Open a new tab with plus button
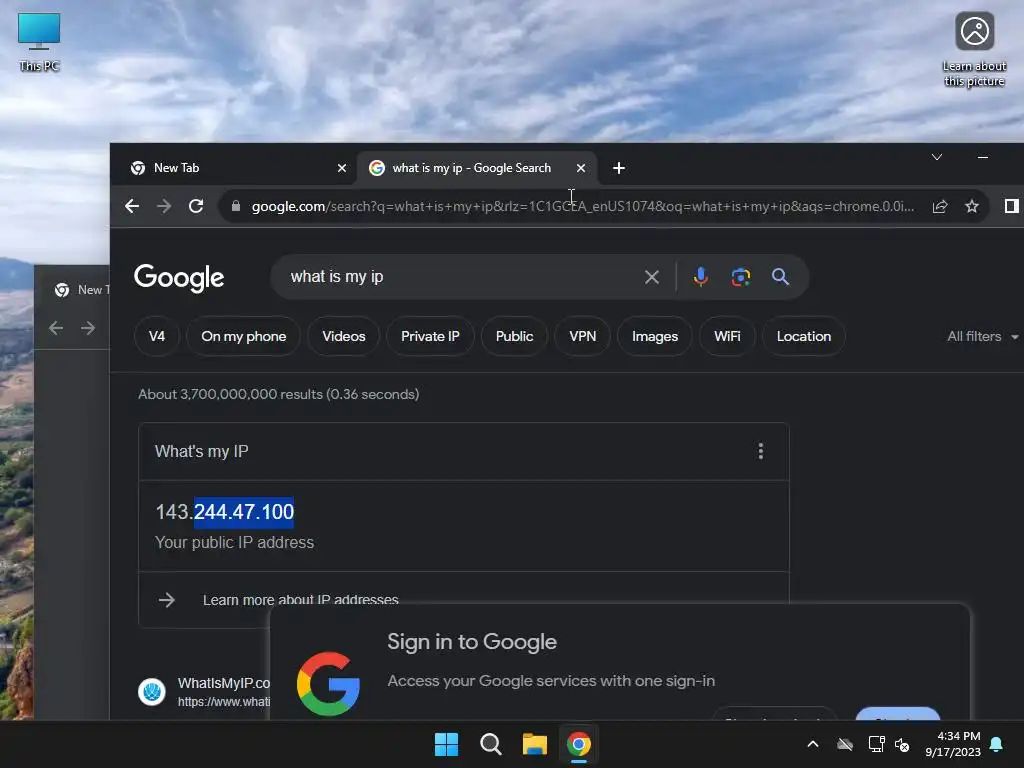Screen dimensions: 1024x768 pyautogui.click(x=618, y=168)
